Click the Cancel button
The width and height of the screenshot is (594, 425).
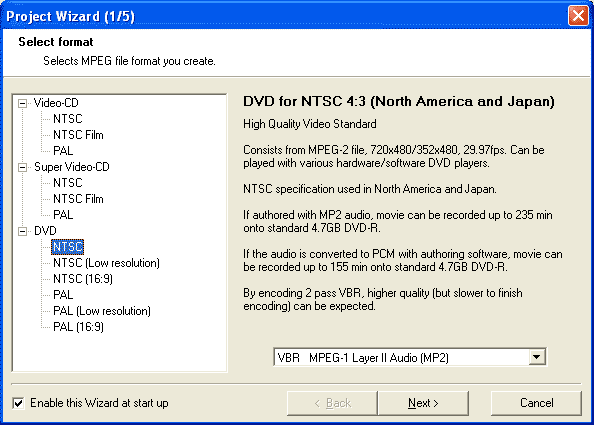536,403
